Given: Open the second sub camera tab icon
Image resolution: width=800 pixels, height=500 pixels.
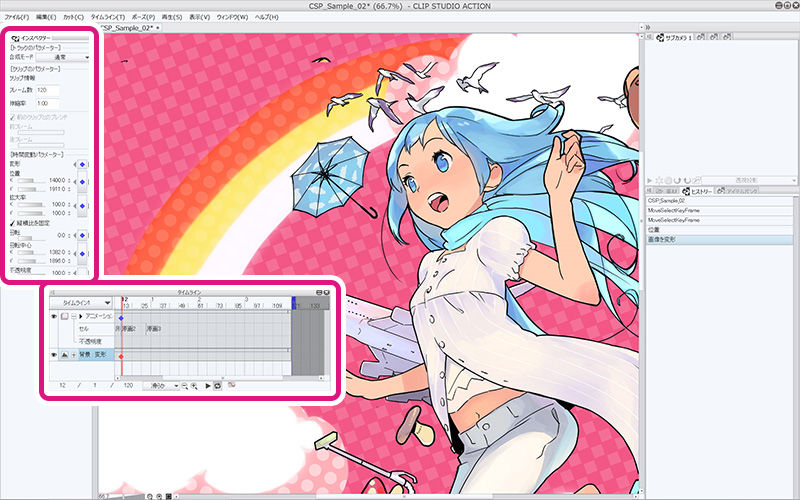Looking at the screenshot, I should (701, 37).
